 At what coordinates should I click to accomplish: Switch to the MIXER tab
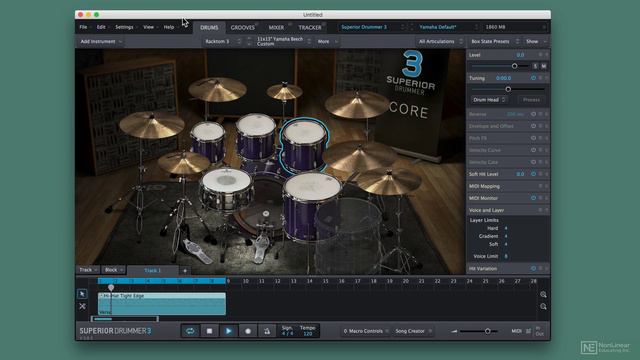click(x=276, y=28)
